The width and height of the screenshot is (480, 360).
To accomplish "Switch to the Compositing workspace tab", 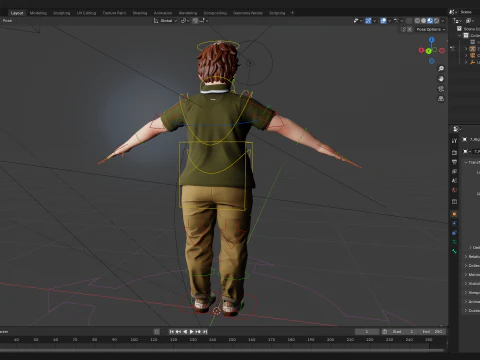I will pos(215,13).
